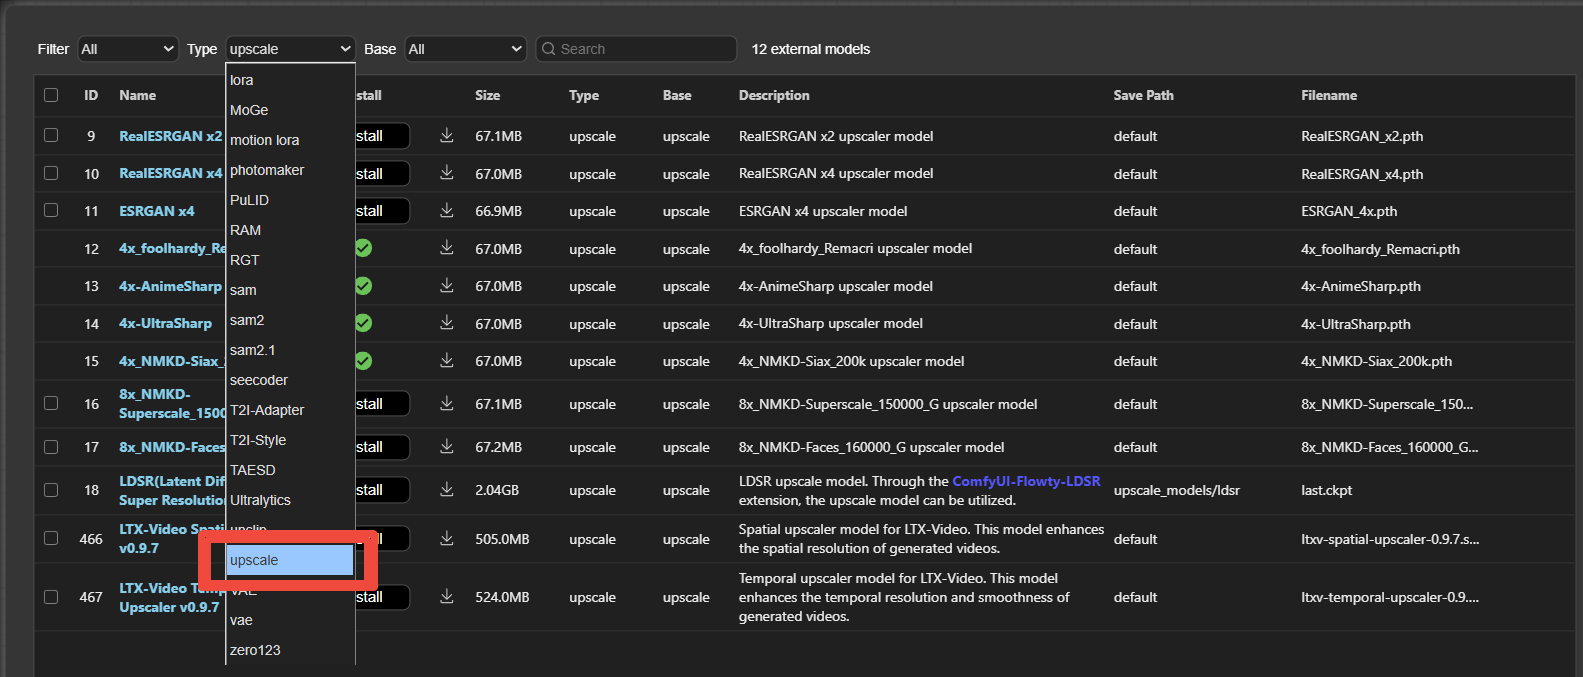
Task: Click green installed checkmark for 4x-AnimeSharp
Action: point(363,286)
